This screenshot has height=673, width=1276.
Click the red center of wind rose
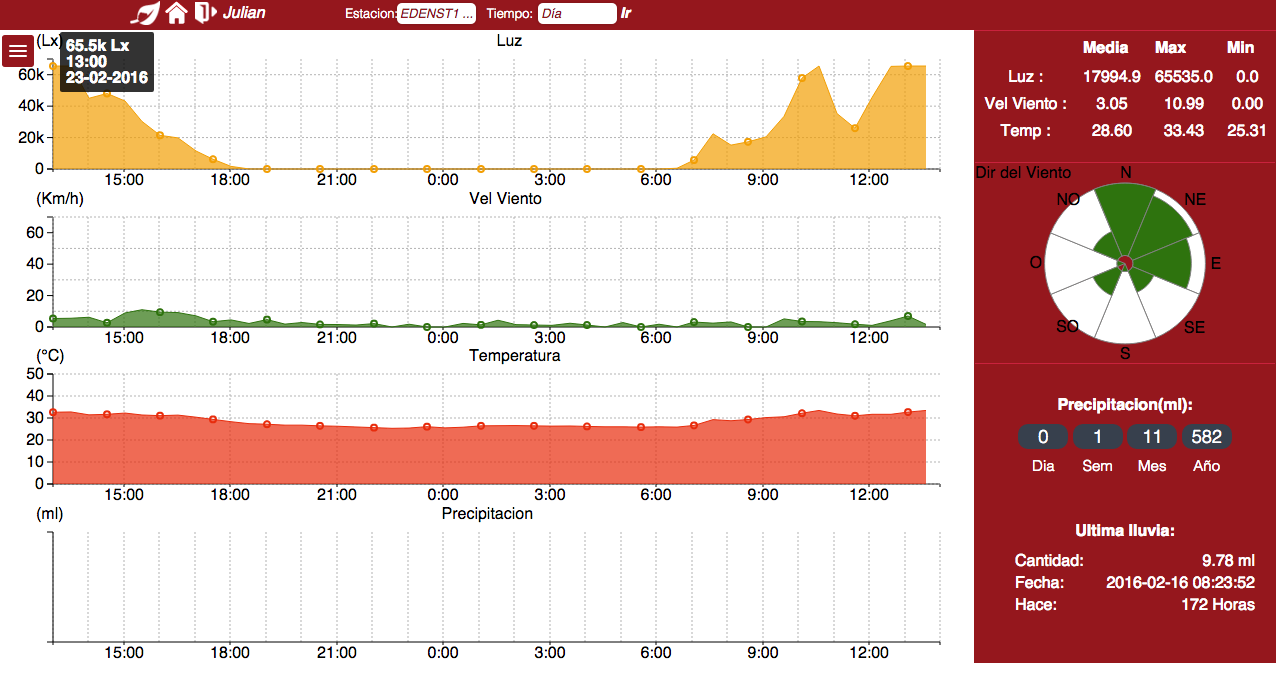point(1124,263)
